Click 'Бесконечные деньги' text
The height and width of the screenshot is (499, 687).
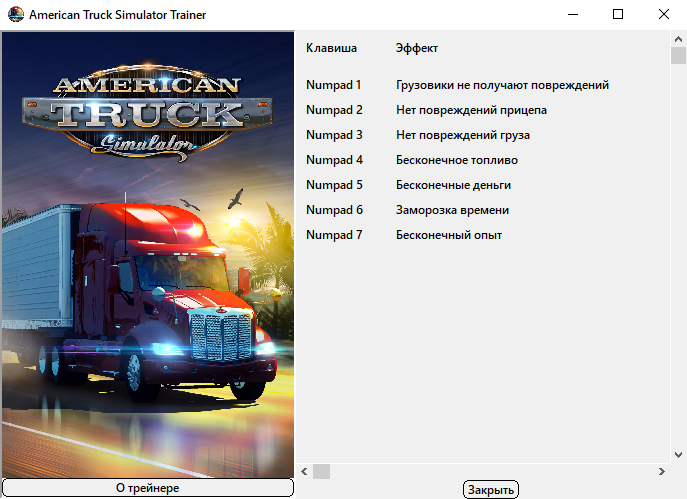453,185
